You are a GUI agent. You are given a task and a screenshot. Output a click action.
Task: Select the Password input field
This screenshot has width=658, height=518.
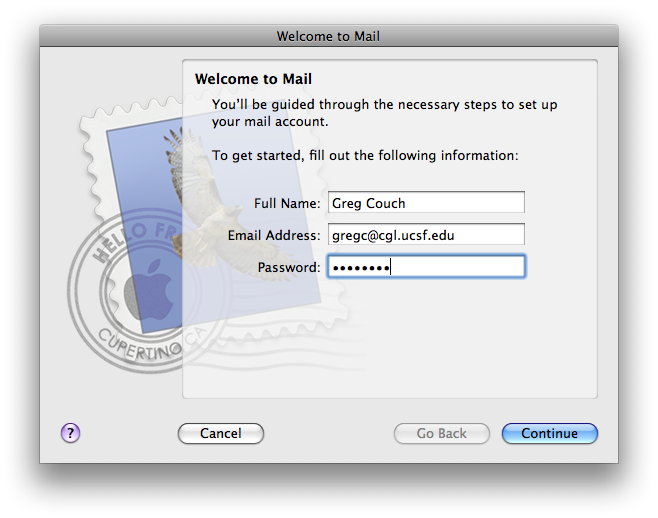pyautogui.click(x=426, y=267)
